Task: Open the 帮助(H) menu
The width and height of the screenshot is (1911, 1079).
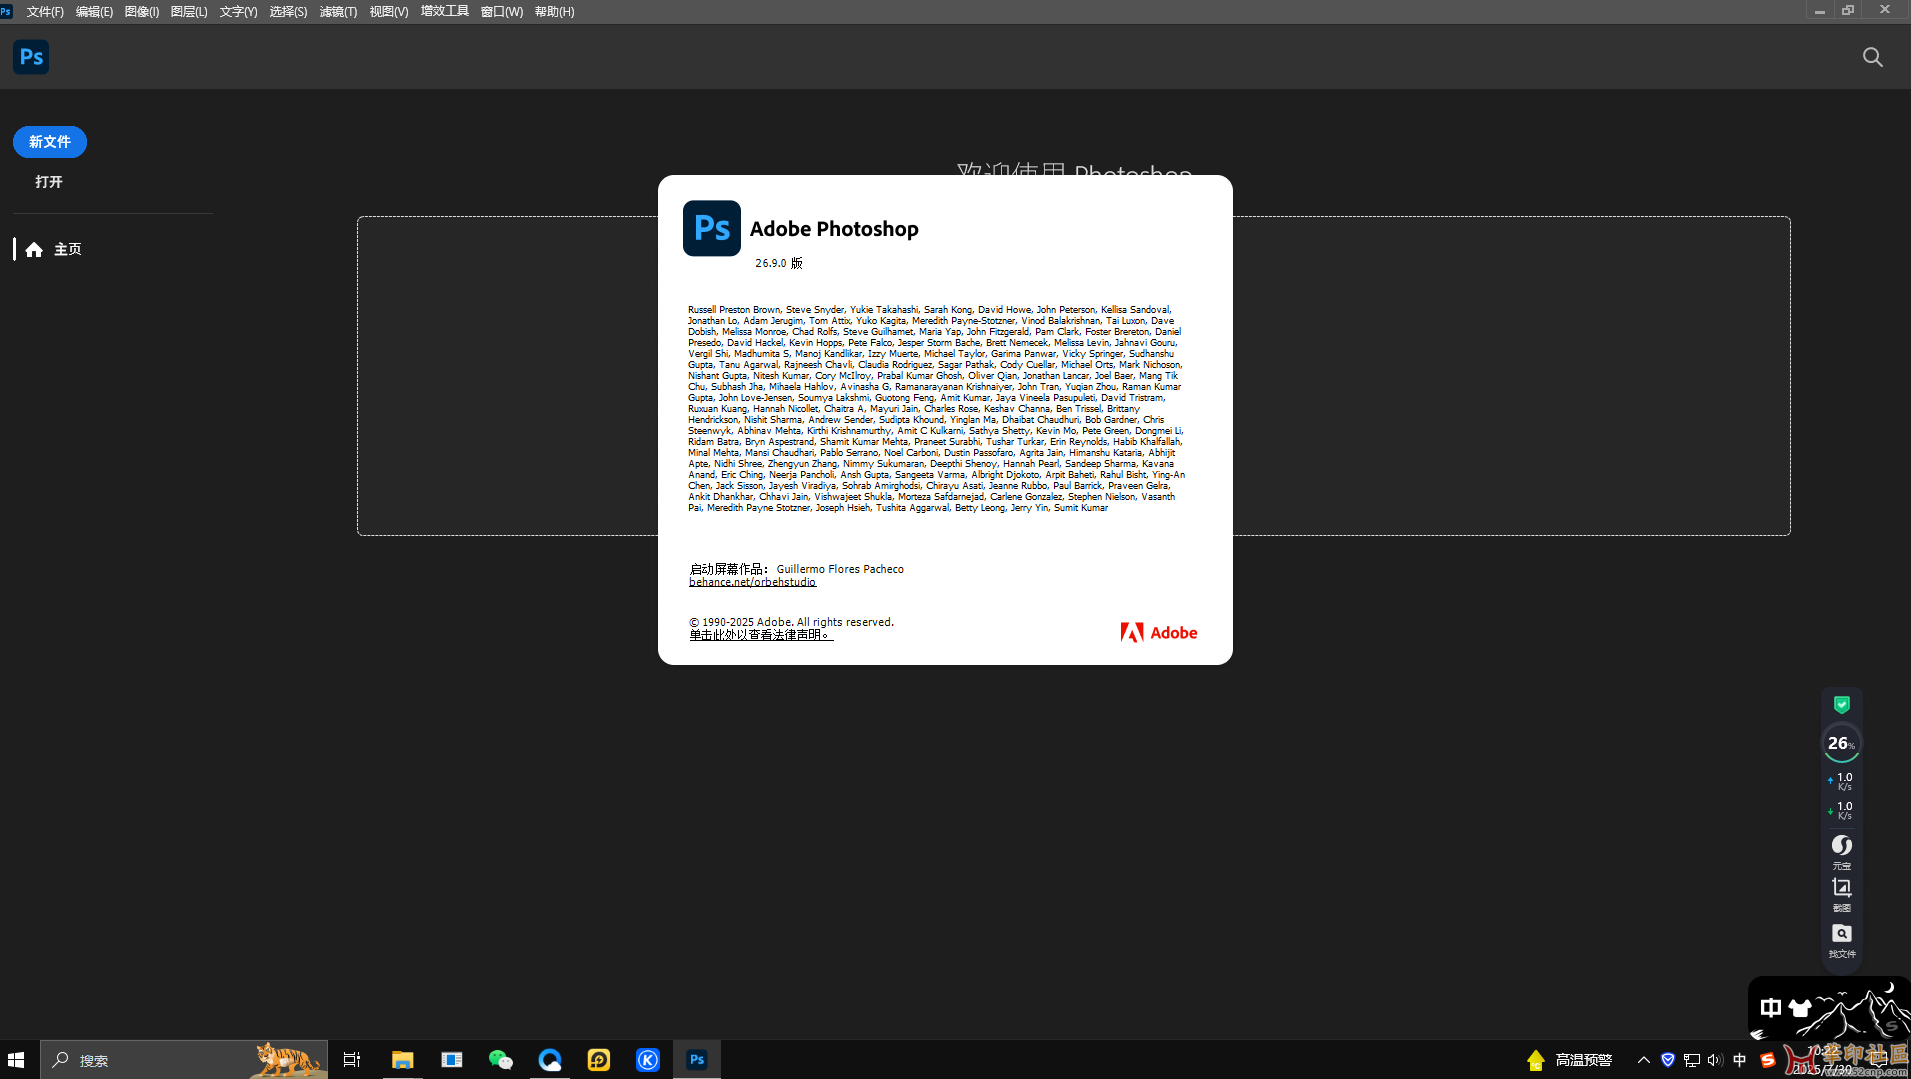Action: (554, 12)
